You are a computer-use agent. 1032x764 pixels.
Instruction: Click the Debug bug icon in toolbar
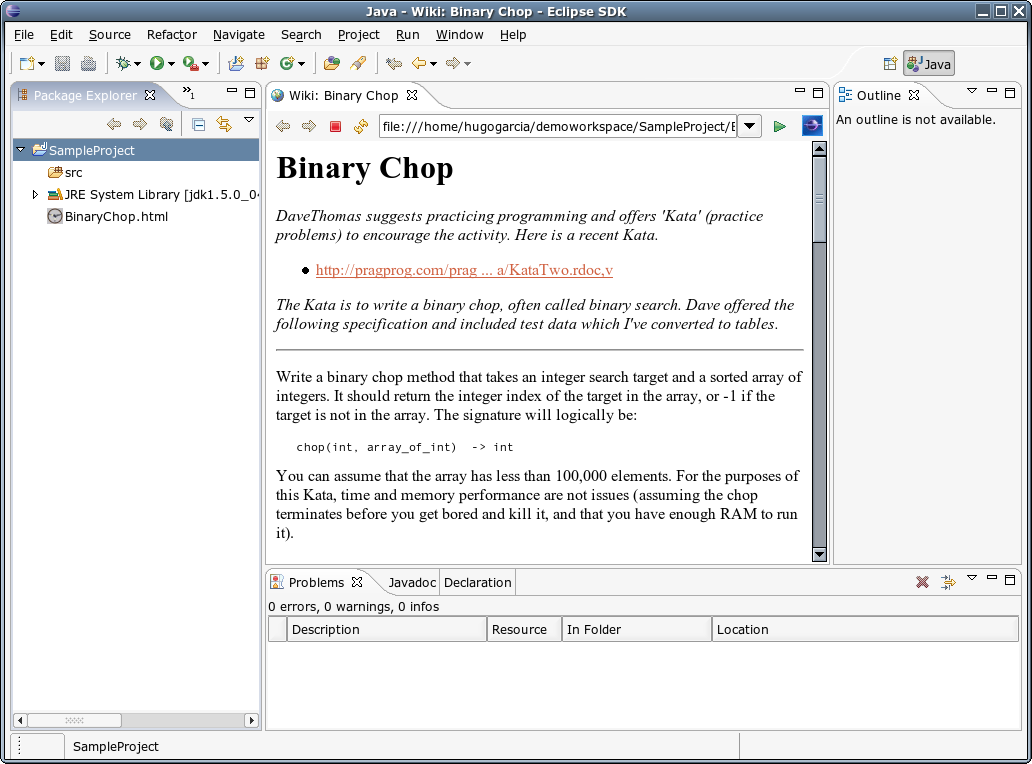124,64
